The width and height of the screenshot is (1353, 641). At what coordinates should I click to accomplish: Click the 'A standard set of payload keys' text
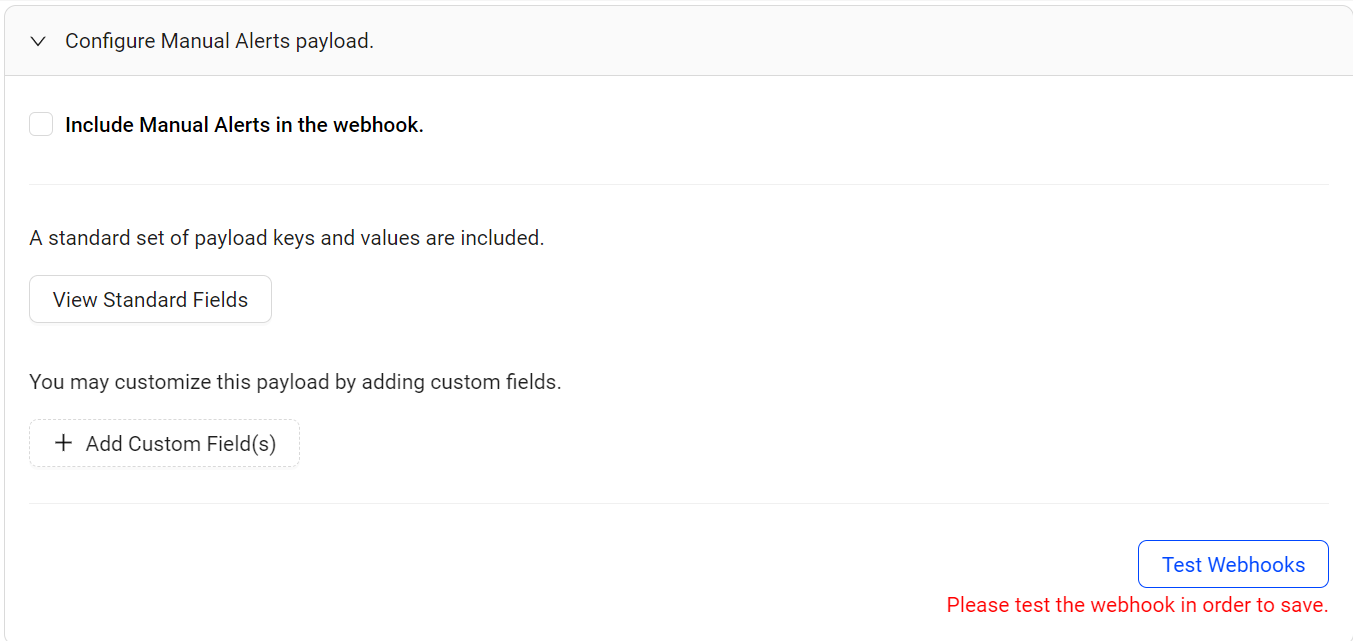coord(286,238)
